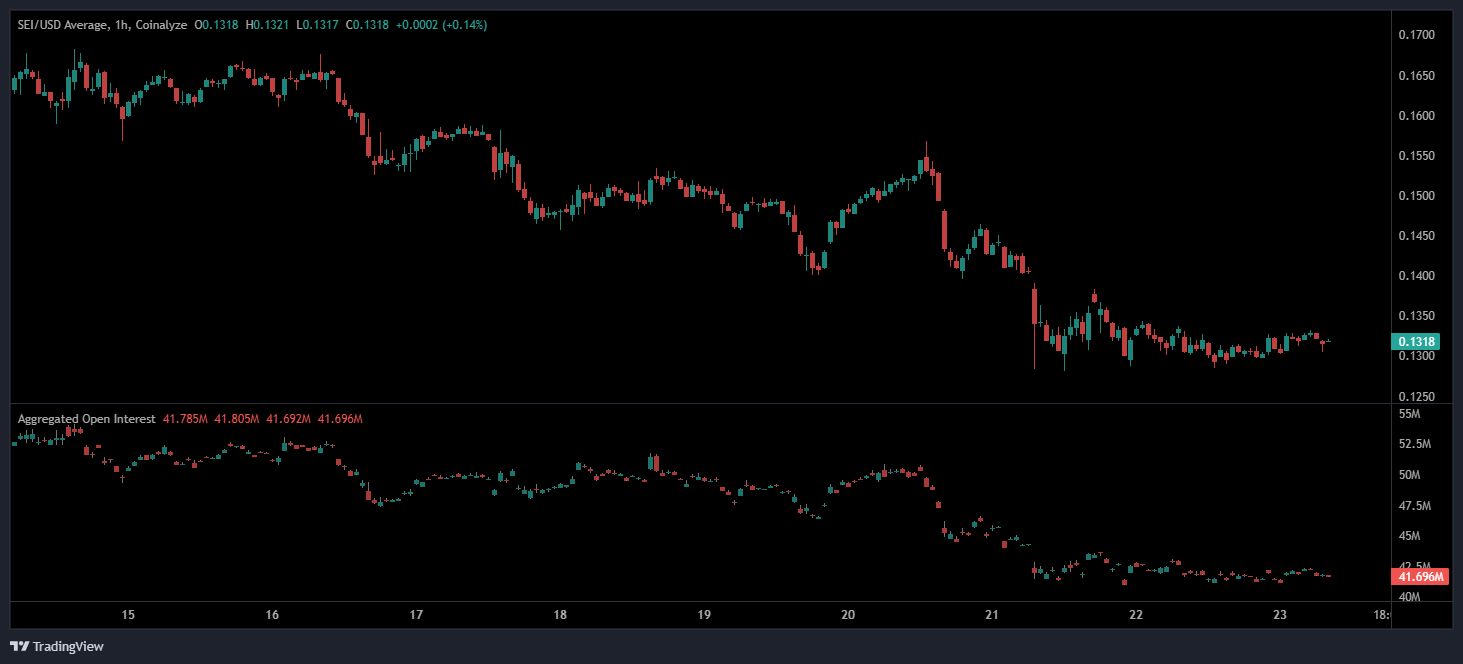Click the 0.1700 price axis label
1463x664 pixels.
(1415, 36)
